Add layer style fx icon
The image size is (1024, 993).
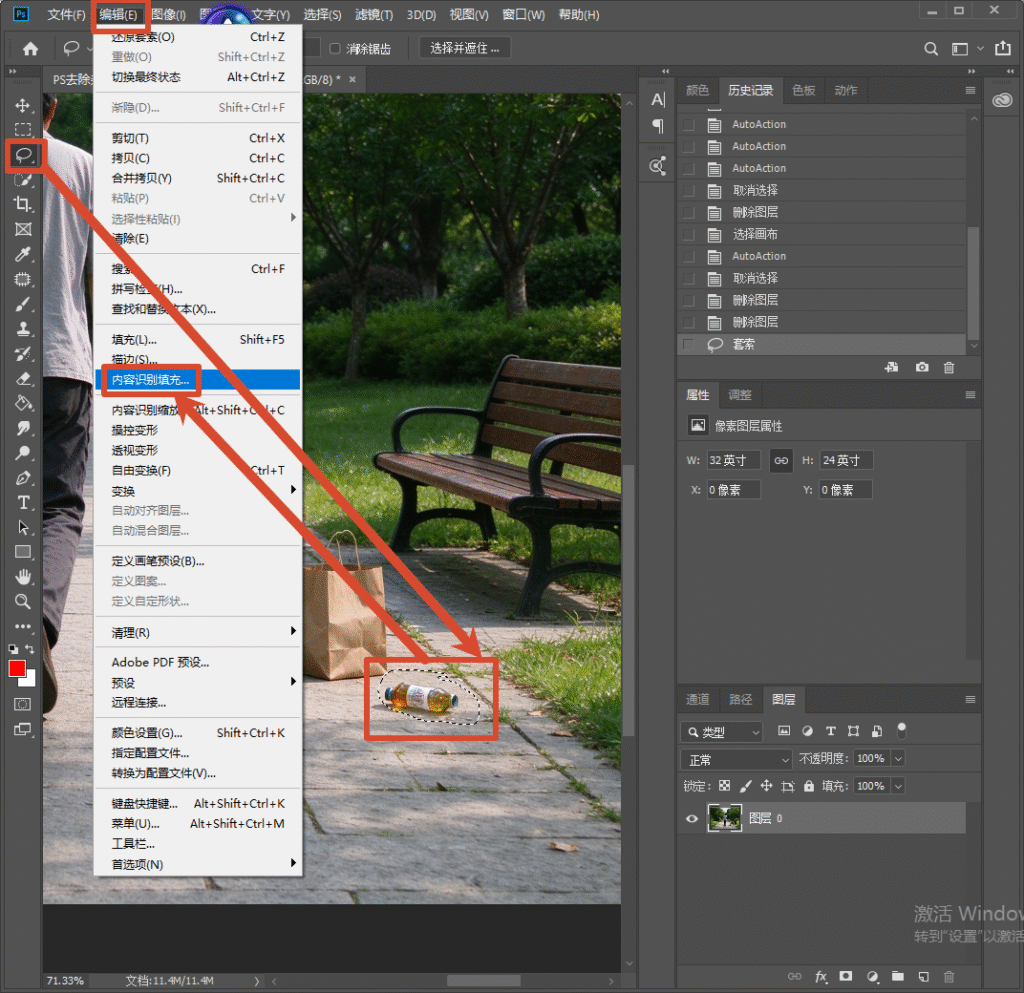point(821,977)
